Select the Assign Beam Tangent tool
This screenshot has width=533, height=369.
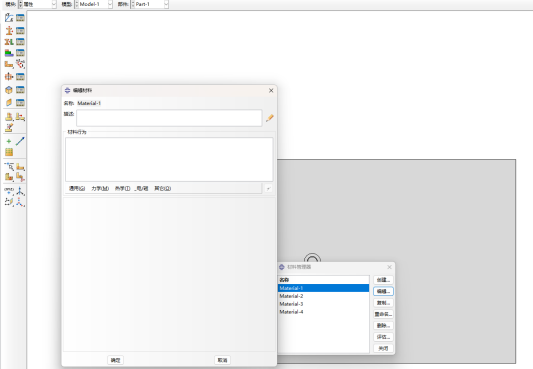(20, 117)
